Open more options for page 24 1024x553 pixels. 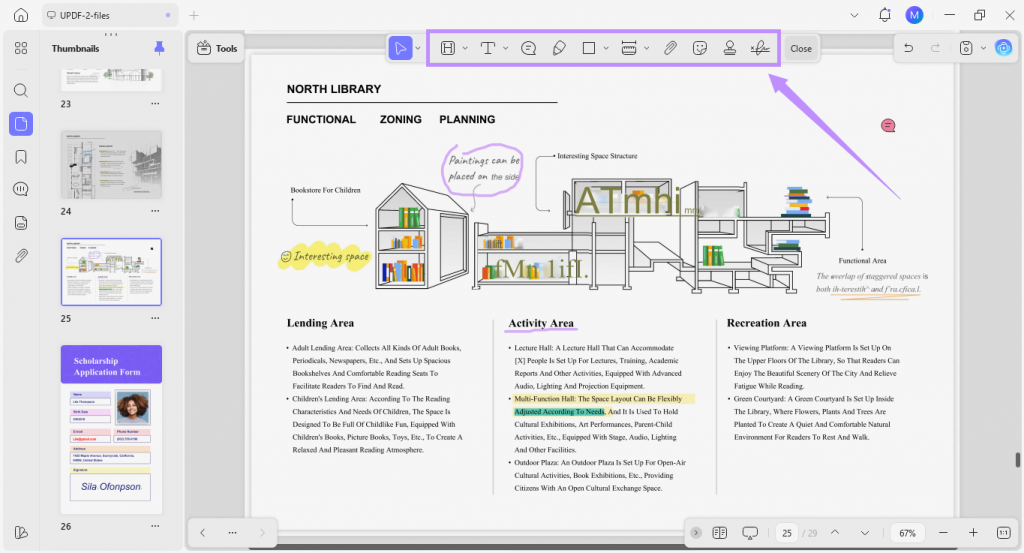155,211
